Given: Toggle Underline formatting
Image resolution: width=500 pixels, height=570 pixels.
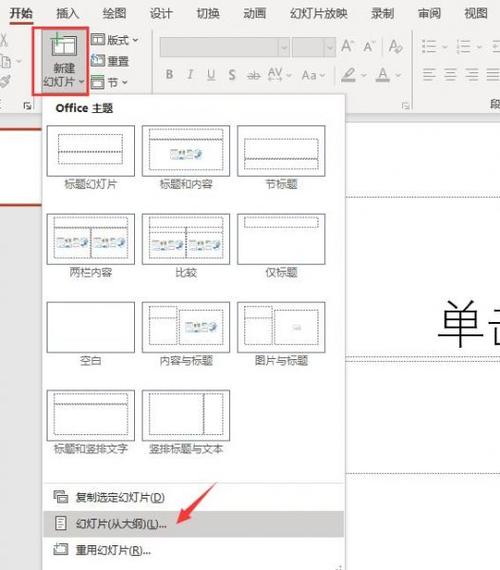Looking at the screenshot, I should [211, 75].
